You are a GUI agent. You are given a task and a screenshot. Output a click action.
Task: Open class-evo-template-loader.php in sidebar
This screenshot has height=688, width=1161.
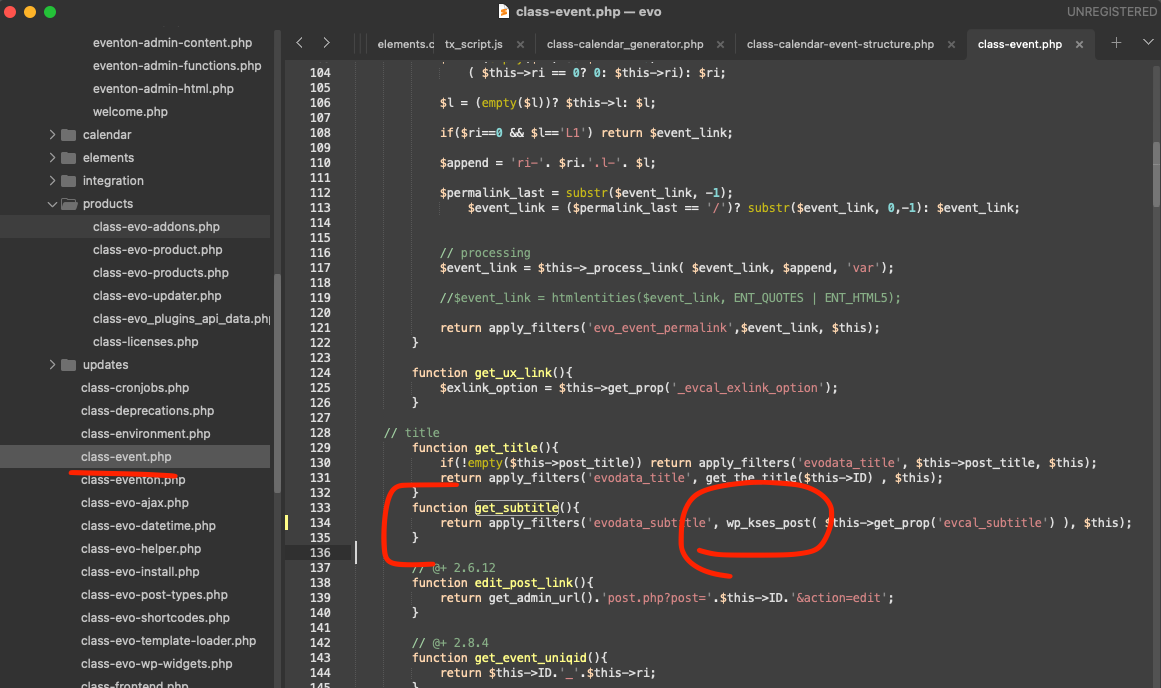pos(168,641)
